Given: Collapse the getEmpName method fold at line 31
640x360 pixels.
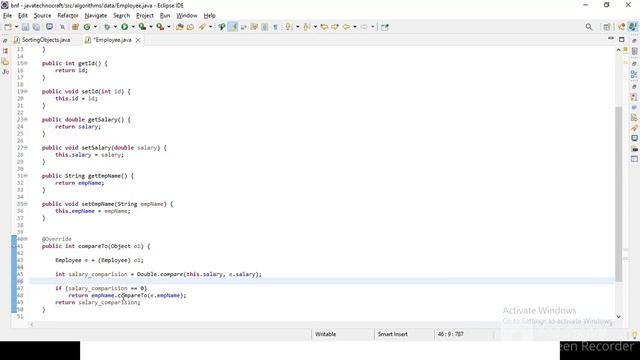Looking at the screenshot, I should coord(26,176).
